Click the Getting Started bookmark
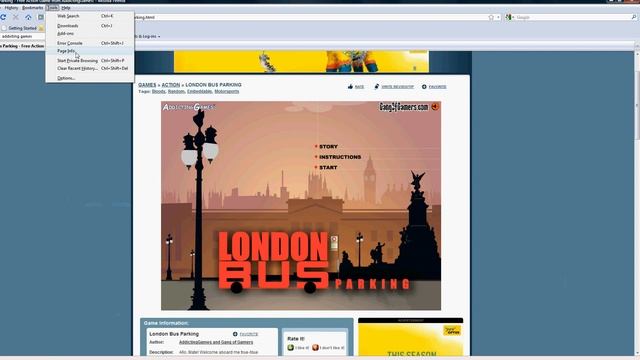Image resolution: width=640 pixels, height=360 pixels. [20, 28]
